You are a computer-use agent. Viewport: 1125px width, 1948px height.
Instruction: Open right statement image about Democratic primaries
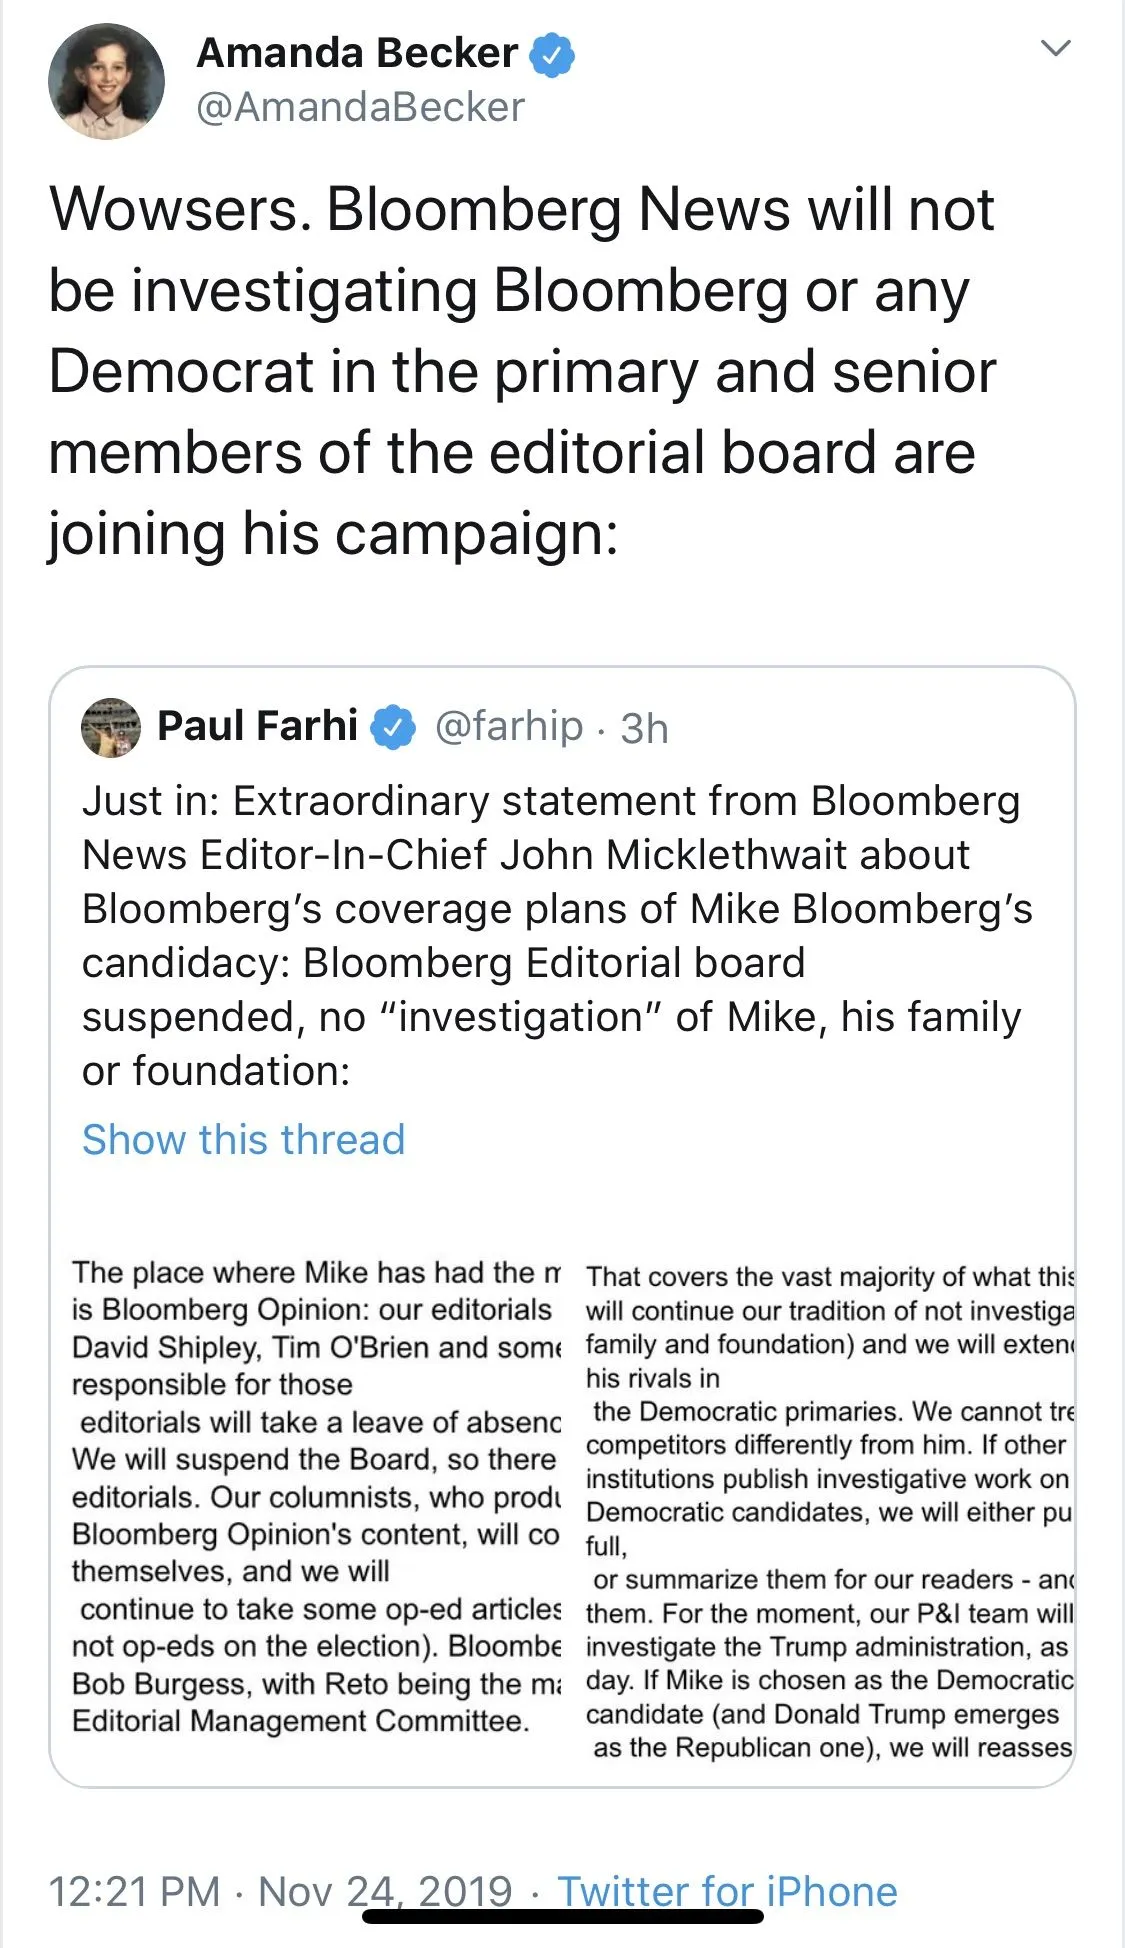(828, 1510)
